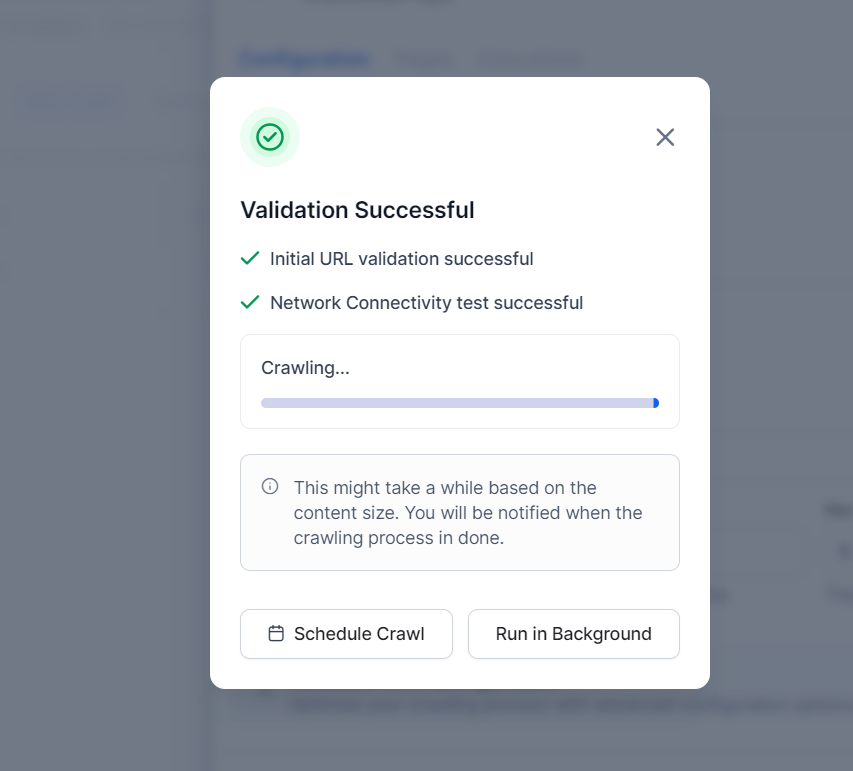This screenshot has height=771, width=853.
Task: Click the Schedule Crawl button label
Action: click(x=359, y=634)
